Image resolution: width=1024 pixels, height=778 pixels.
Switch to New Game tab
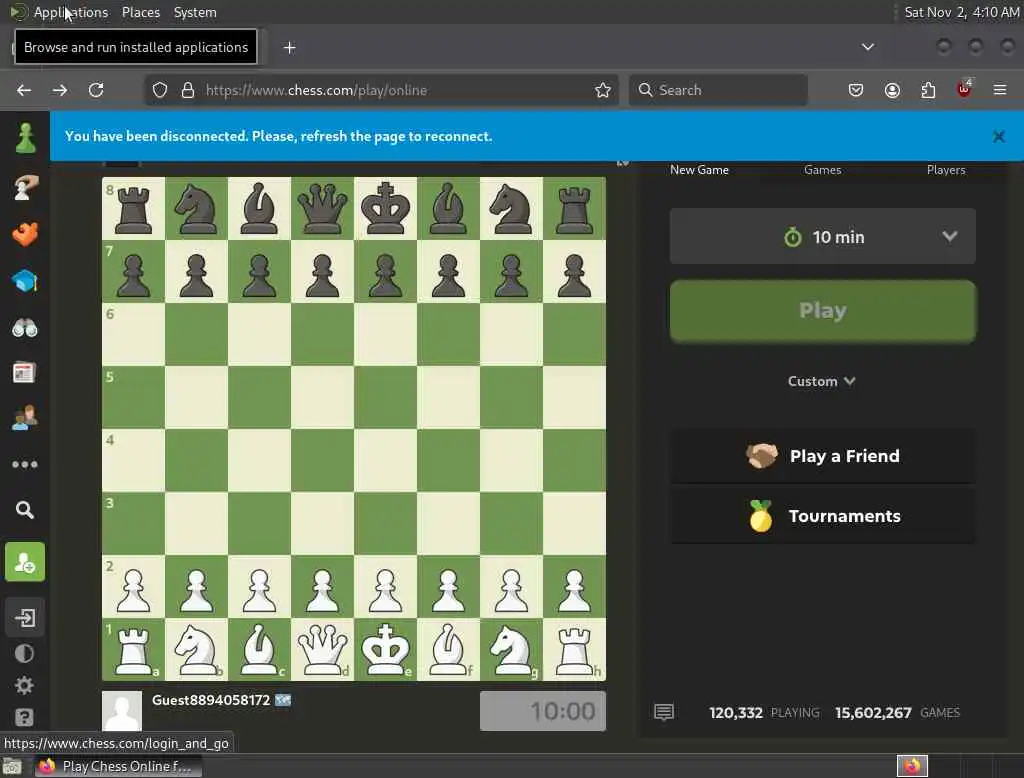(699, 170)
